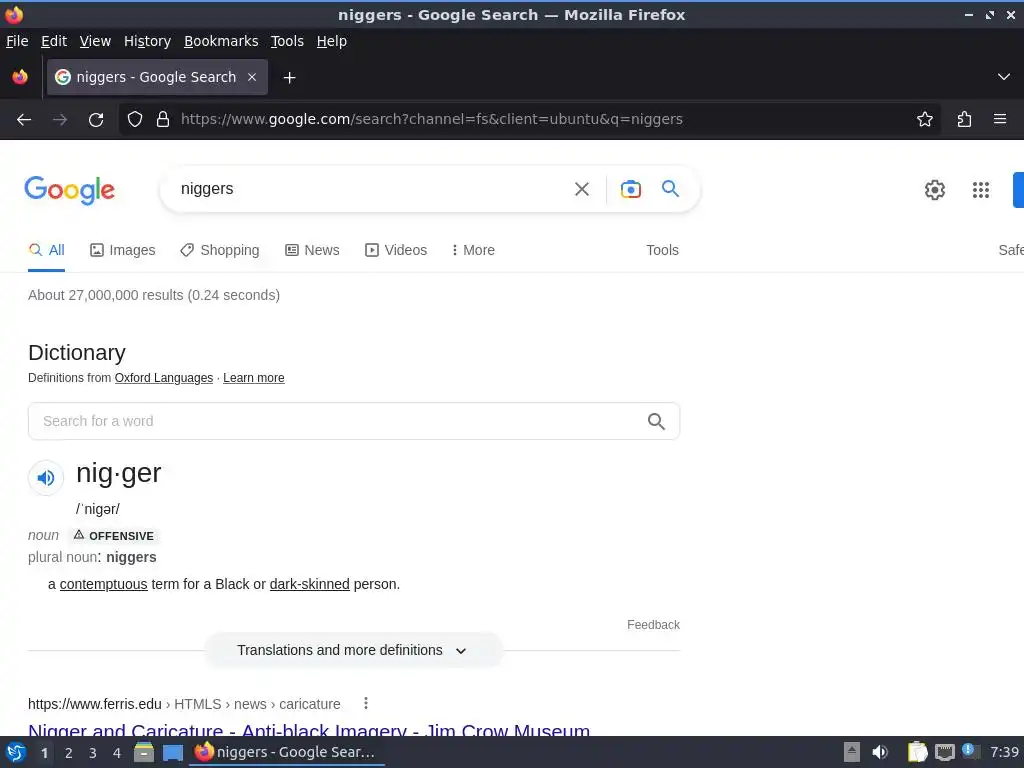Follow the Oxford Languages link

(x=164, y=378)
